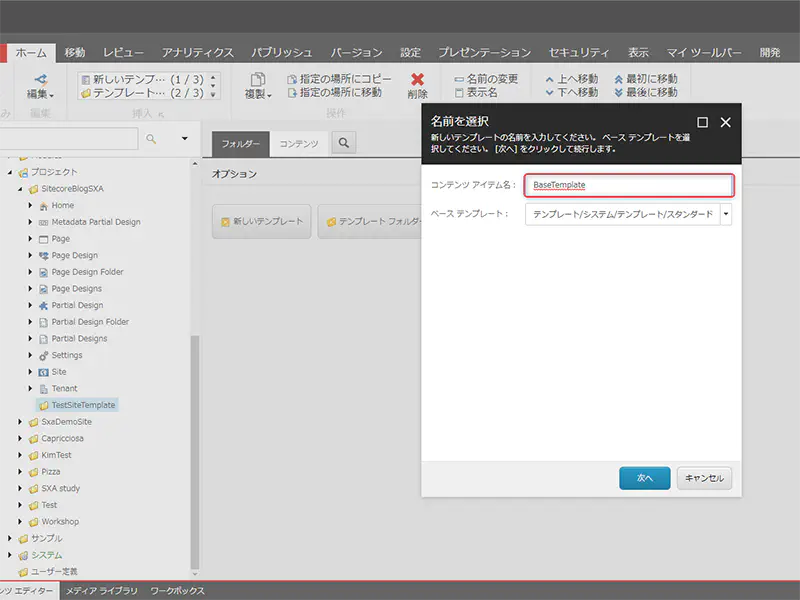Switch to the ホーム ribbon tab
This screenshot has width=800, height=600.
tap(31, 53)
